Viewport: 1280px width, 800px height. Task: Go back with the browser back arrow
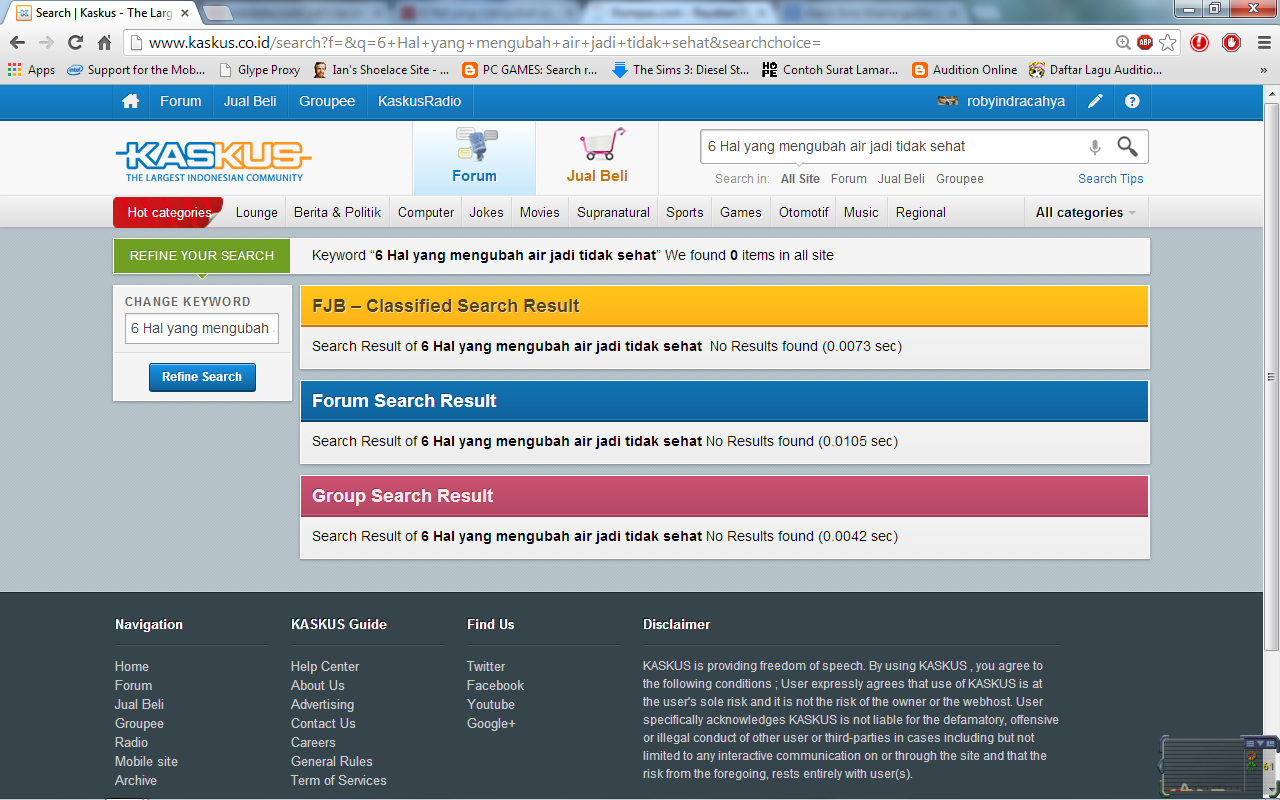click(17, 43)
